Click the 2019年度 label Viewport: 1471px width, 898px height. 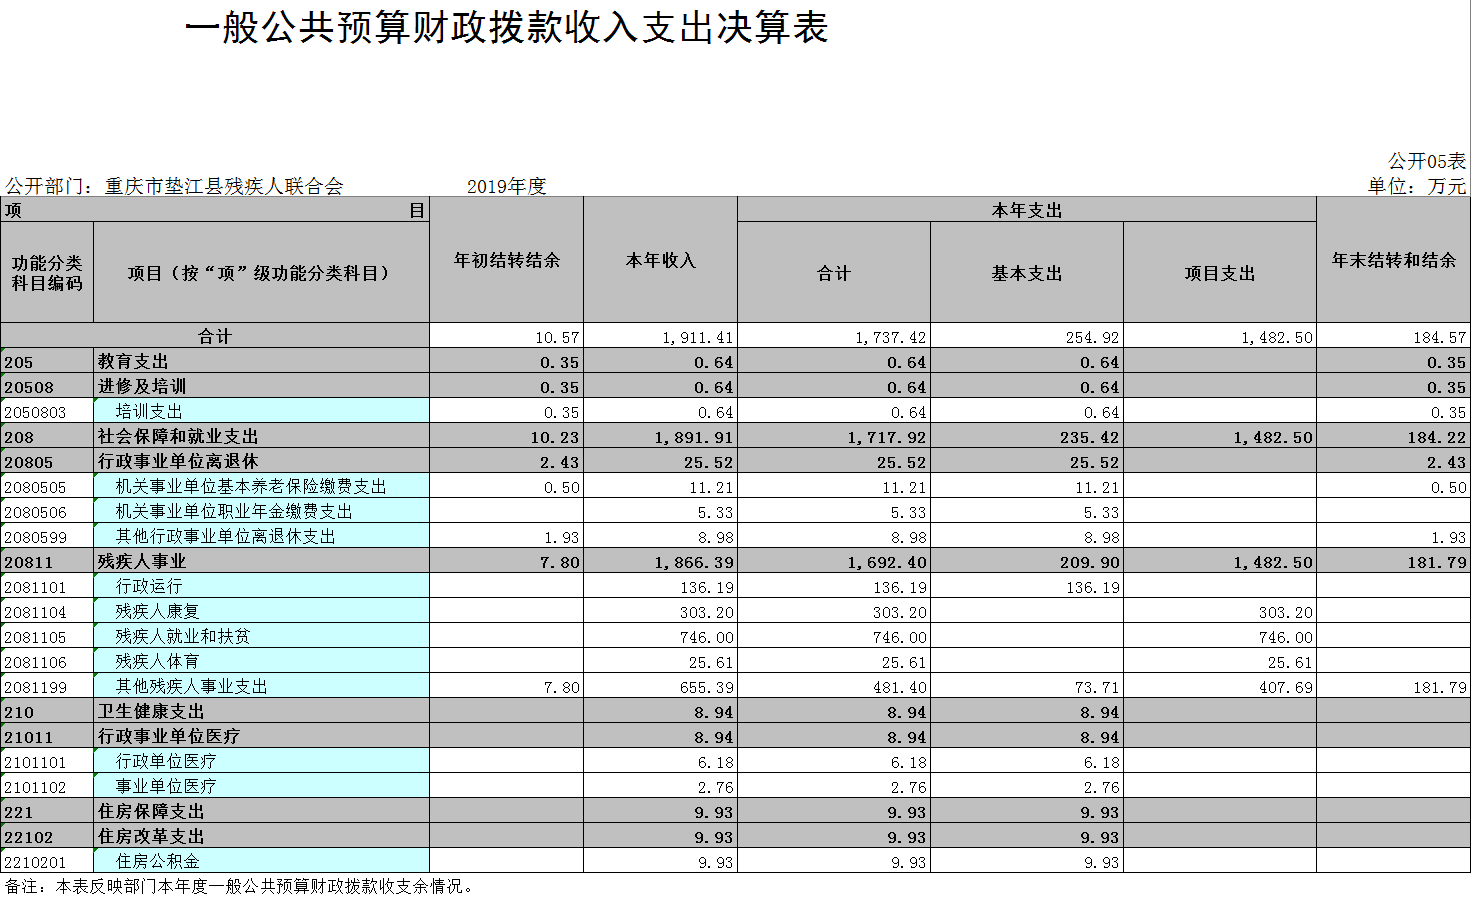tap(507, 186)
